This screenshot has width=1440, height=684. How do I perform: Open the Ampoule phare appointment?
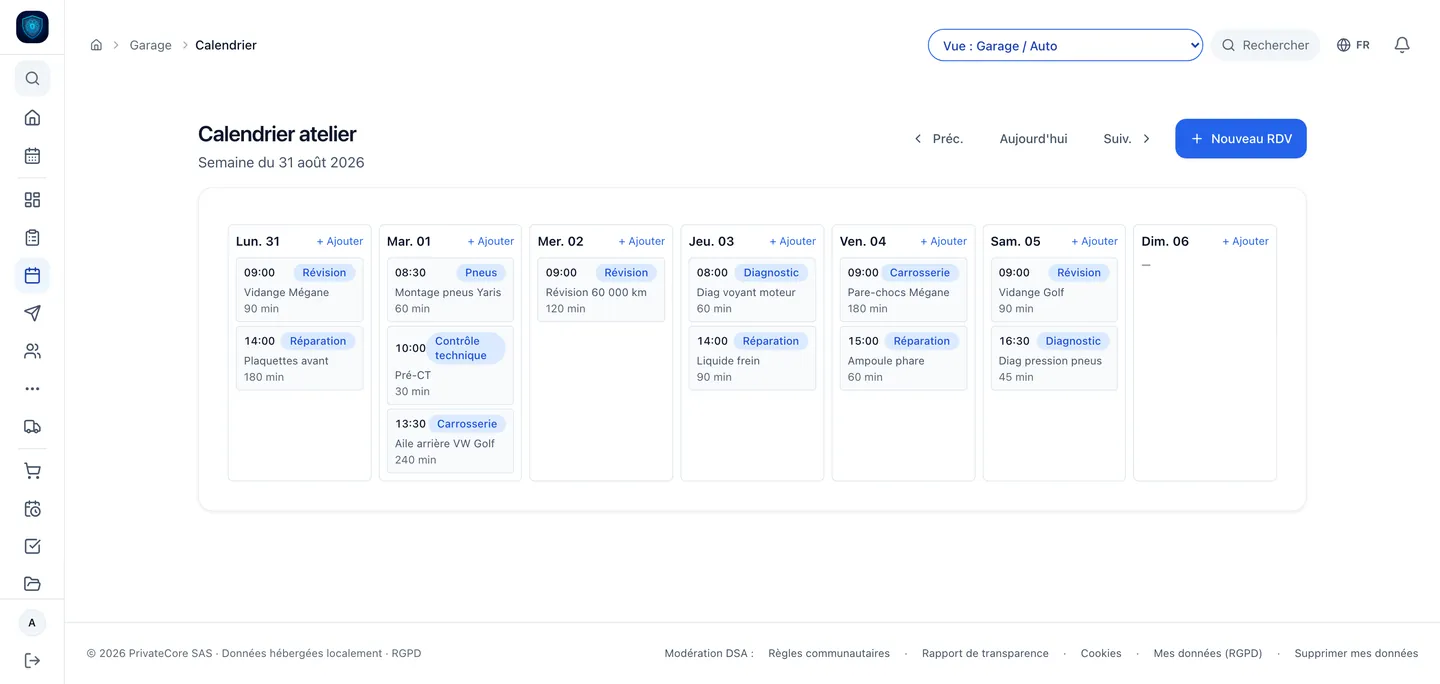pyautogui.click(x=903, y=358)
